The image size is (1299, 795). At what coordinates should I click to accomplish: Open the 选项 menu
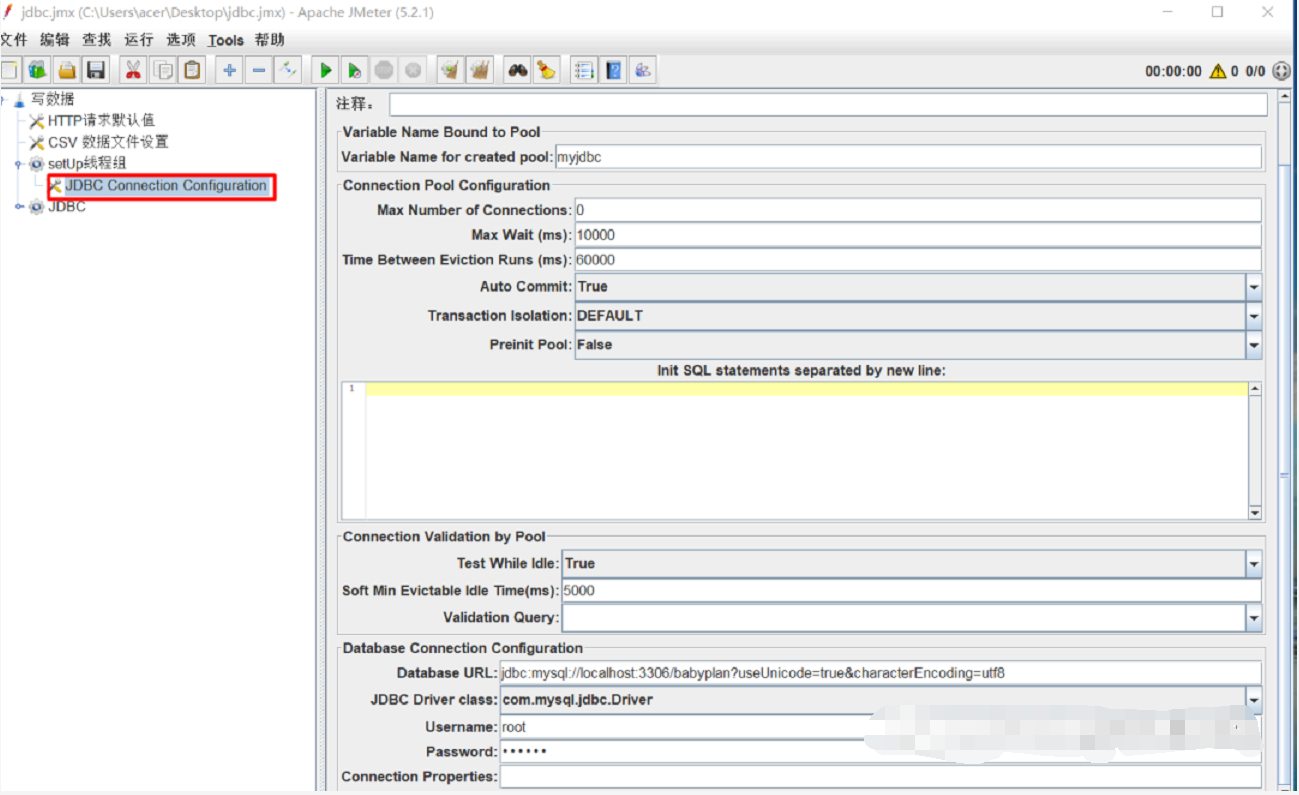[x=181, y=40]
